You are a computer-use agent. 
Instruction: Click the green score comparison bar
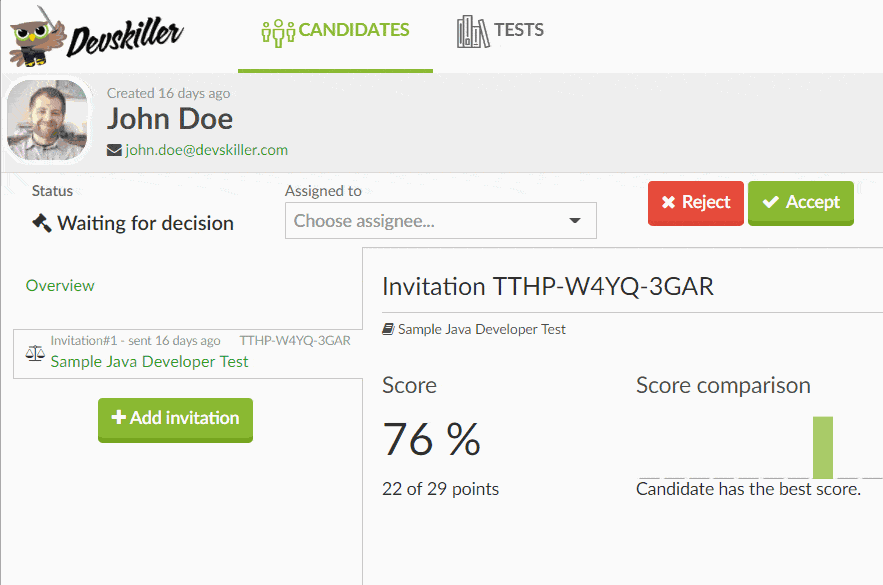tap(822, 447)
